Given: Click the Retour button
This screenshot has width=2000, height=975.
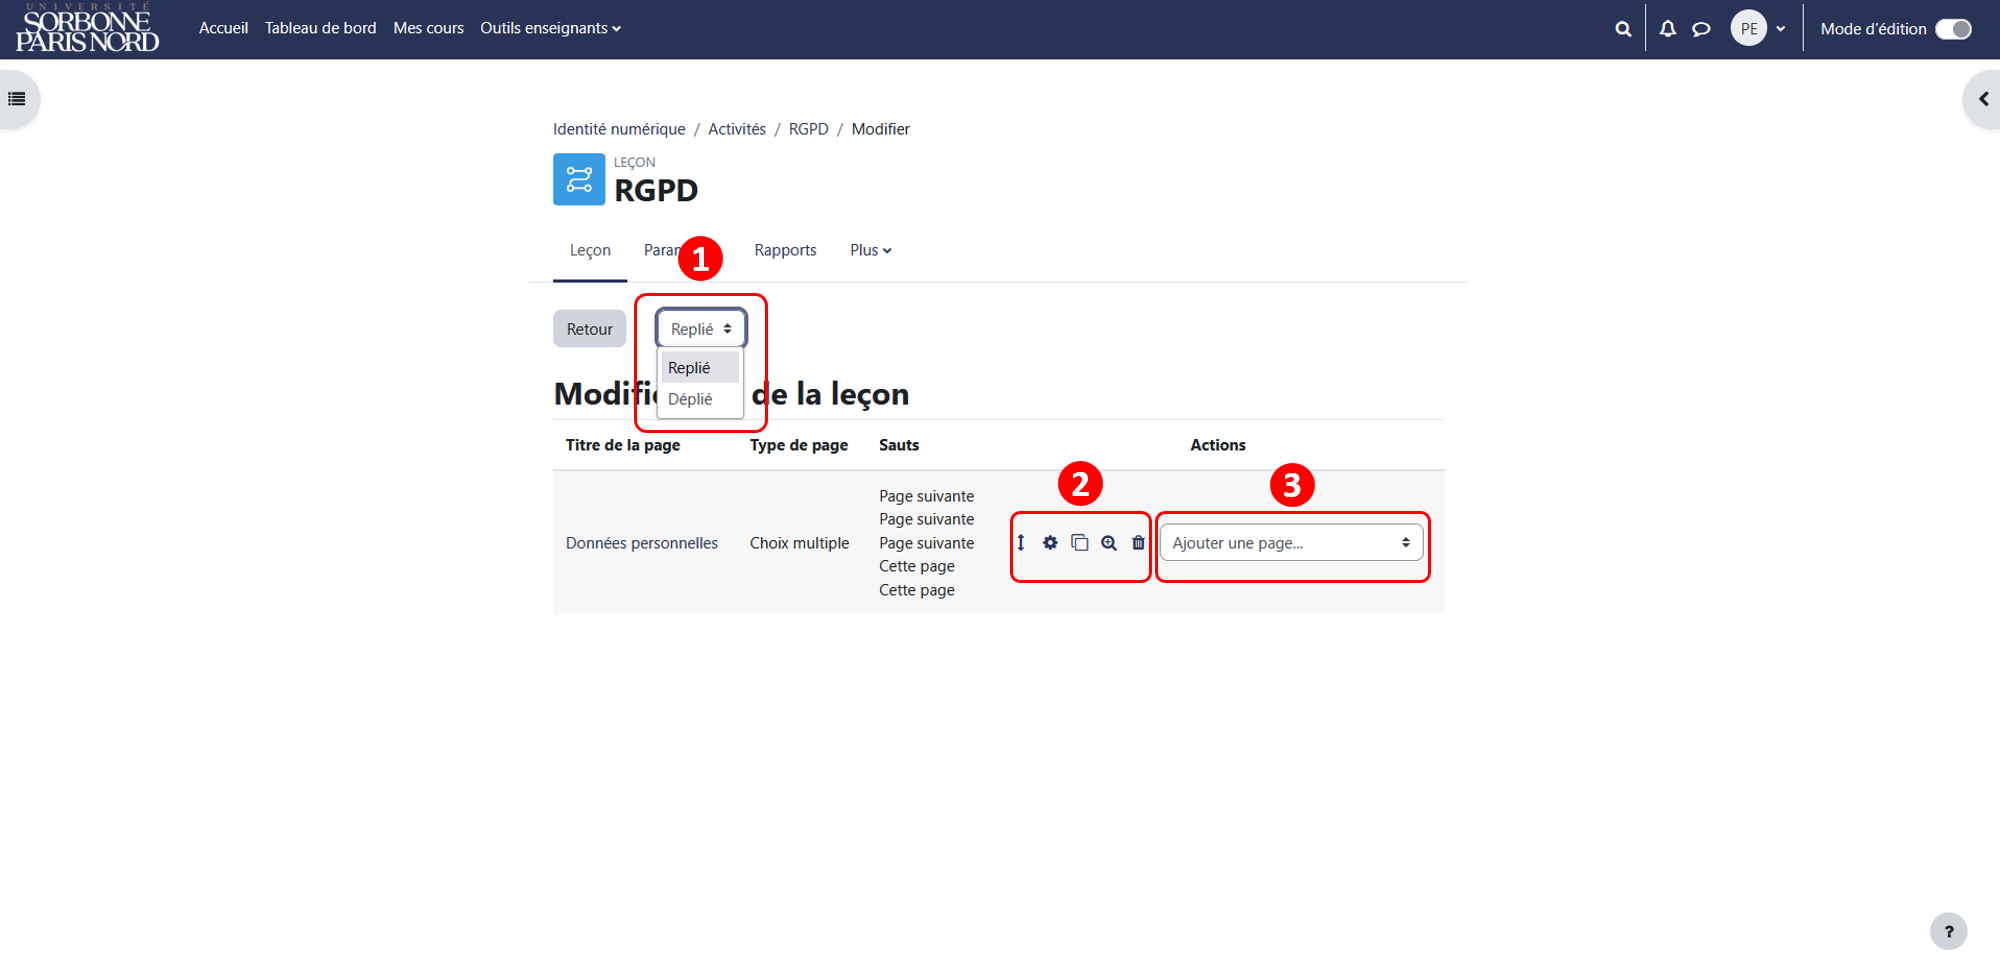Looking at the screenshot, I should 590,329.
